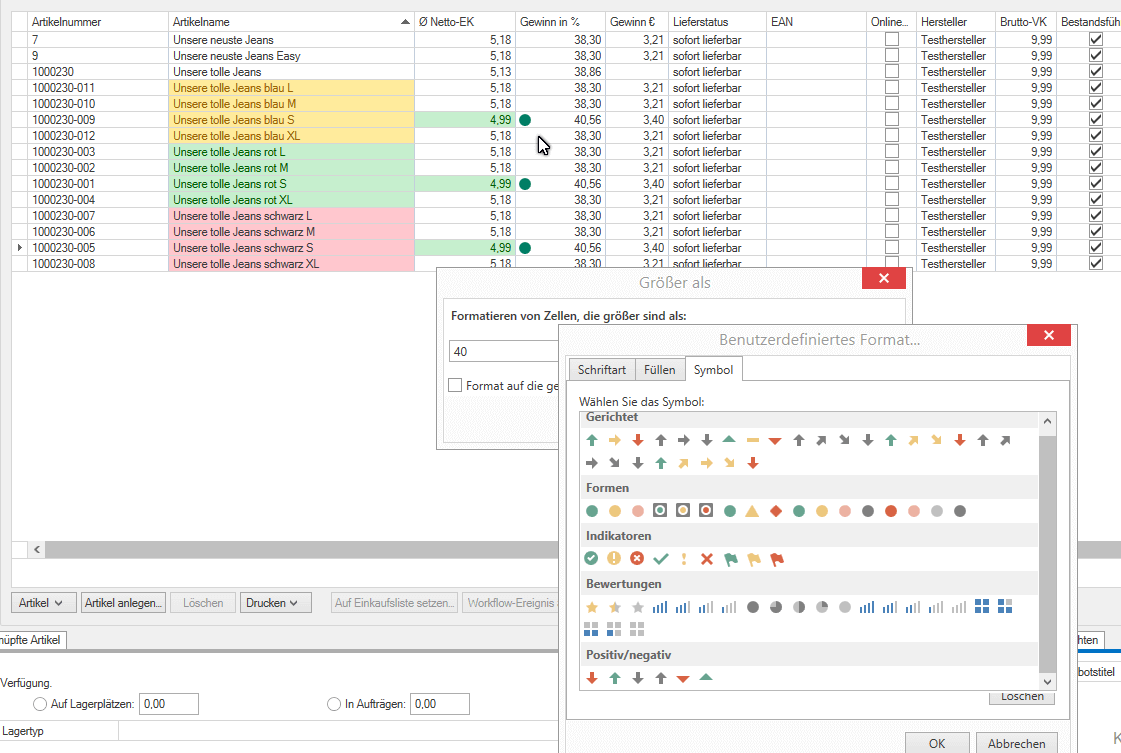Switch to the Schriftart tab
The image size is (1121, 753).
pos(601,370)
